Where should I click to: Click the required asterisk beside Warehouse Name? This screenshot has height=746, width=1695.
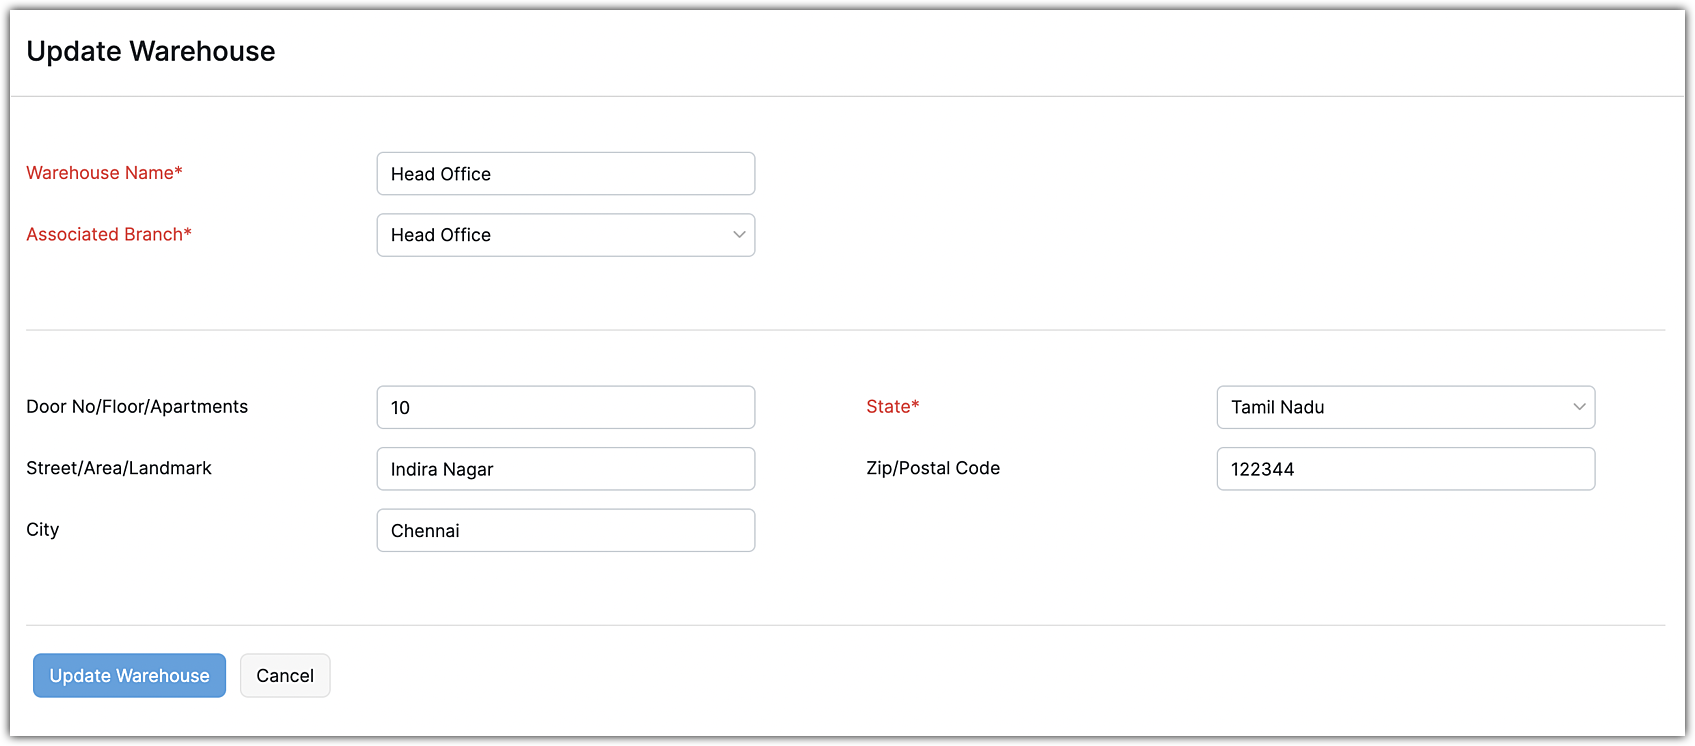click(x=179, y=171)
